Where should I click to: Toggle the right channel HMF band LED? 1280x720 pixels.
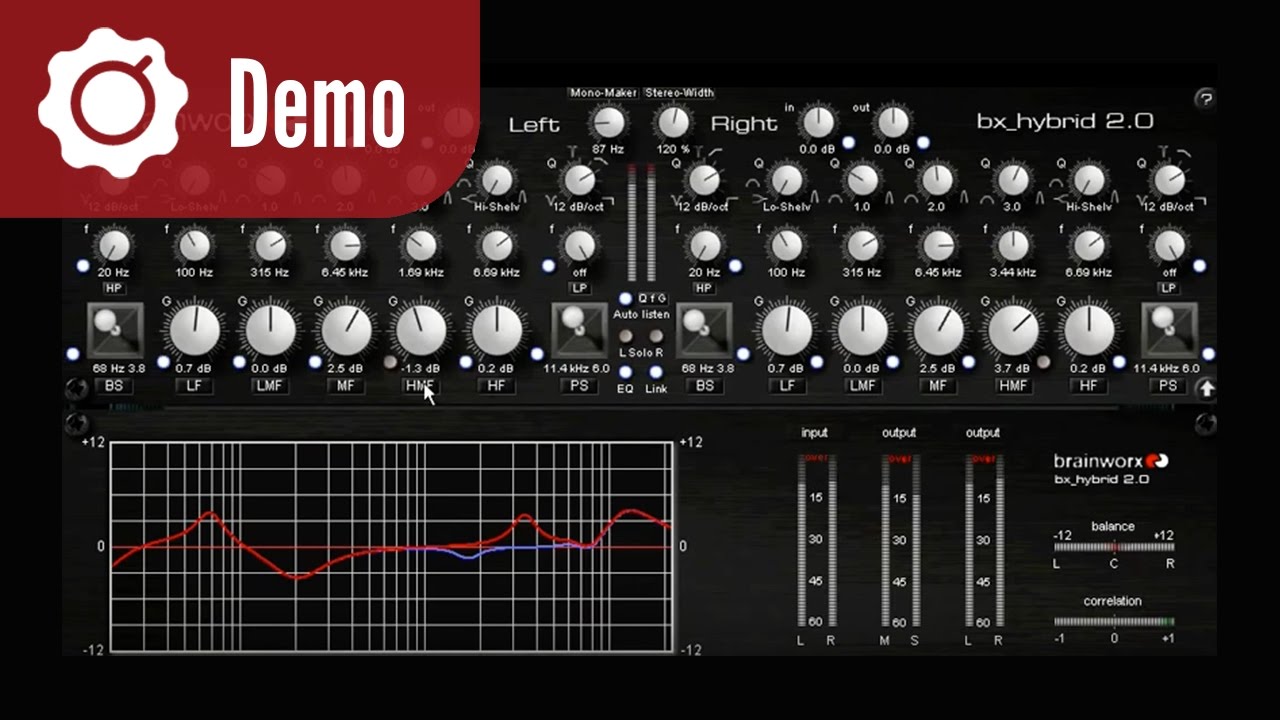pos(1044,362)
